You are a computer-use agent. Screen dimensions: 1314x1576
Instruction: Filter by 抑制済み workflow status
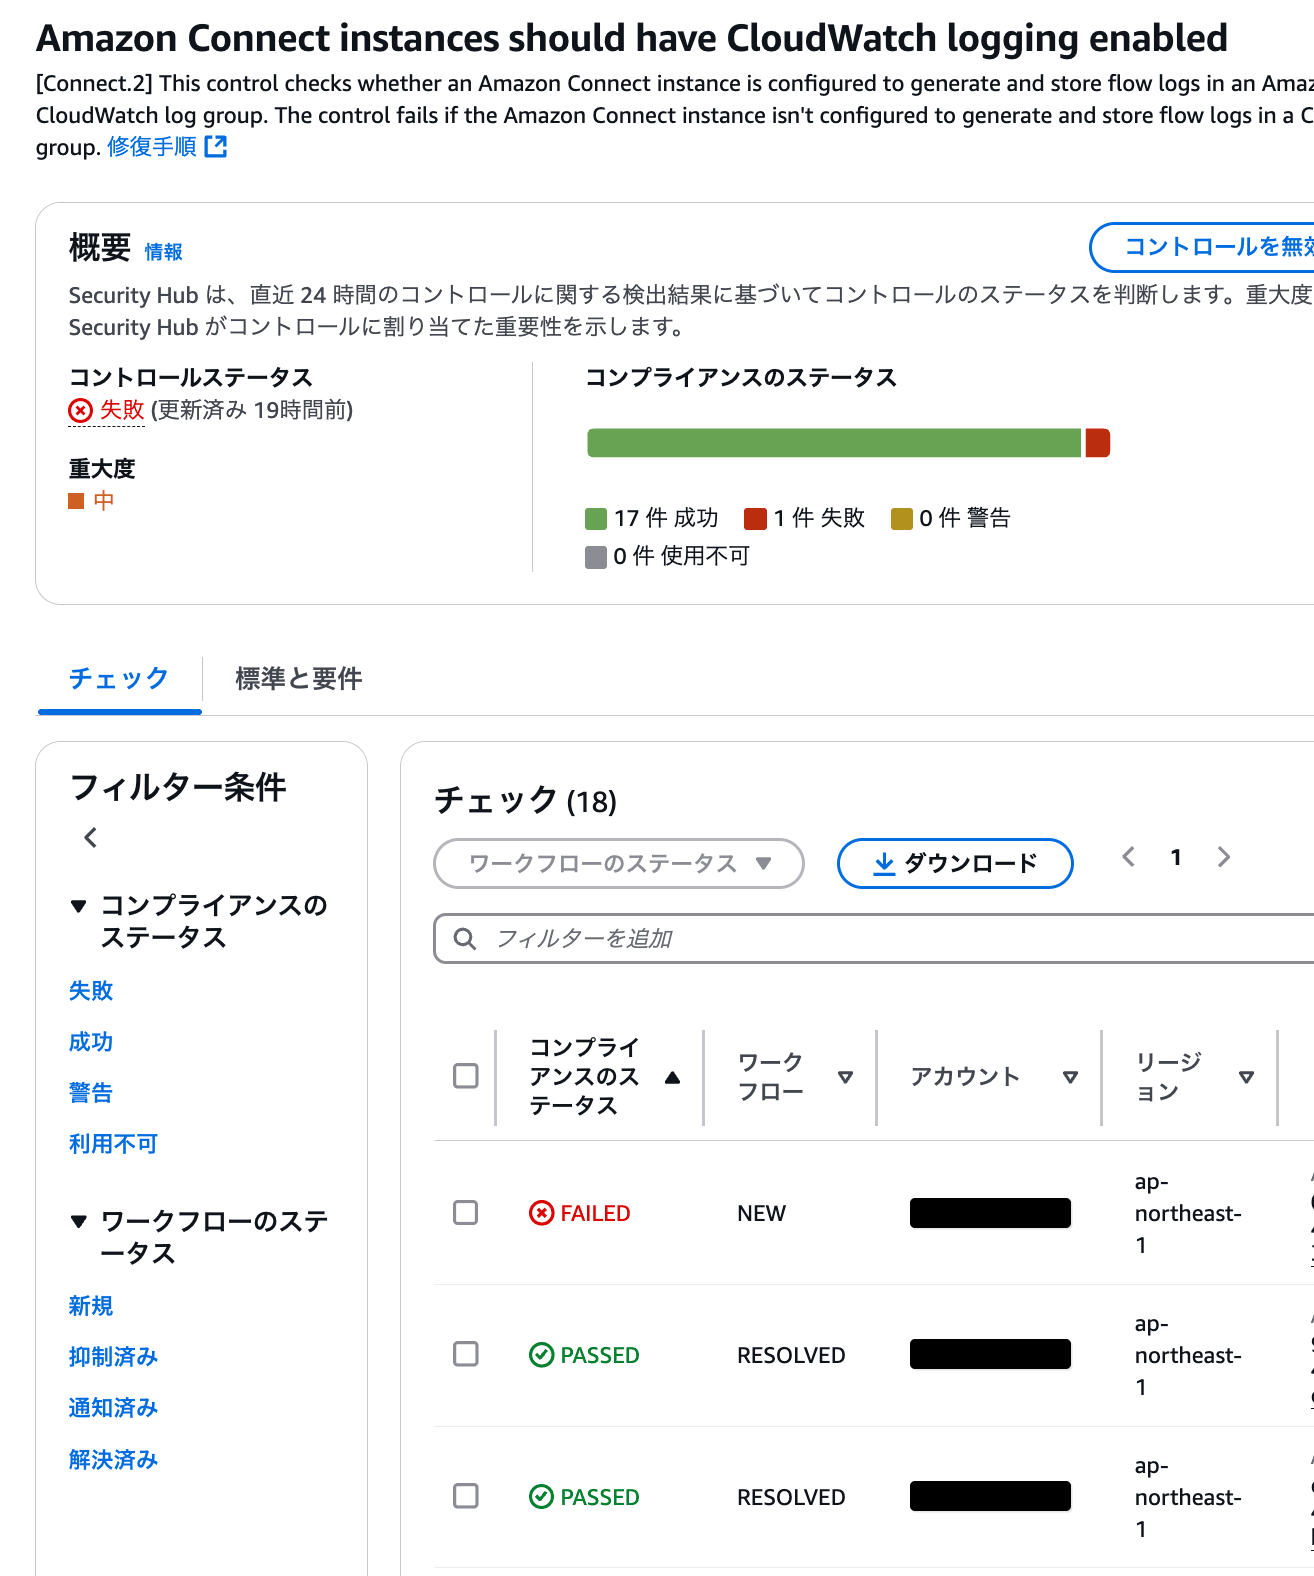[x=113, y=1357]
